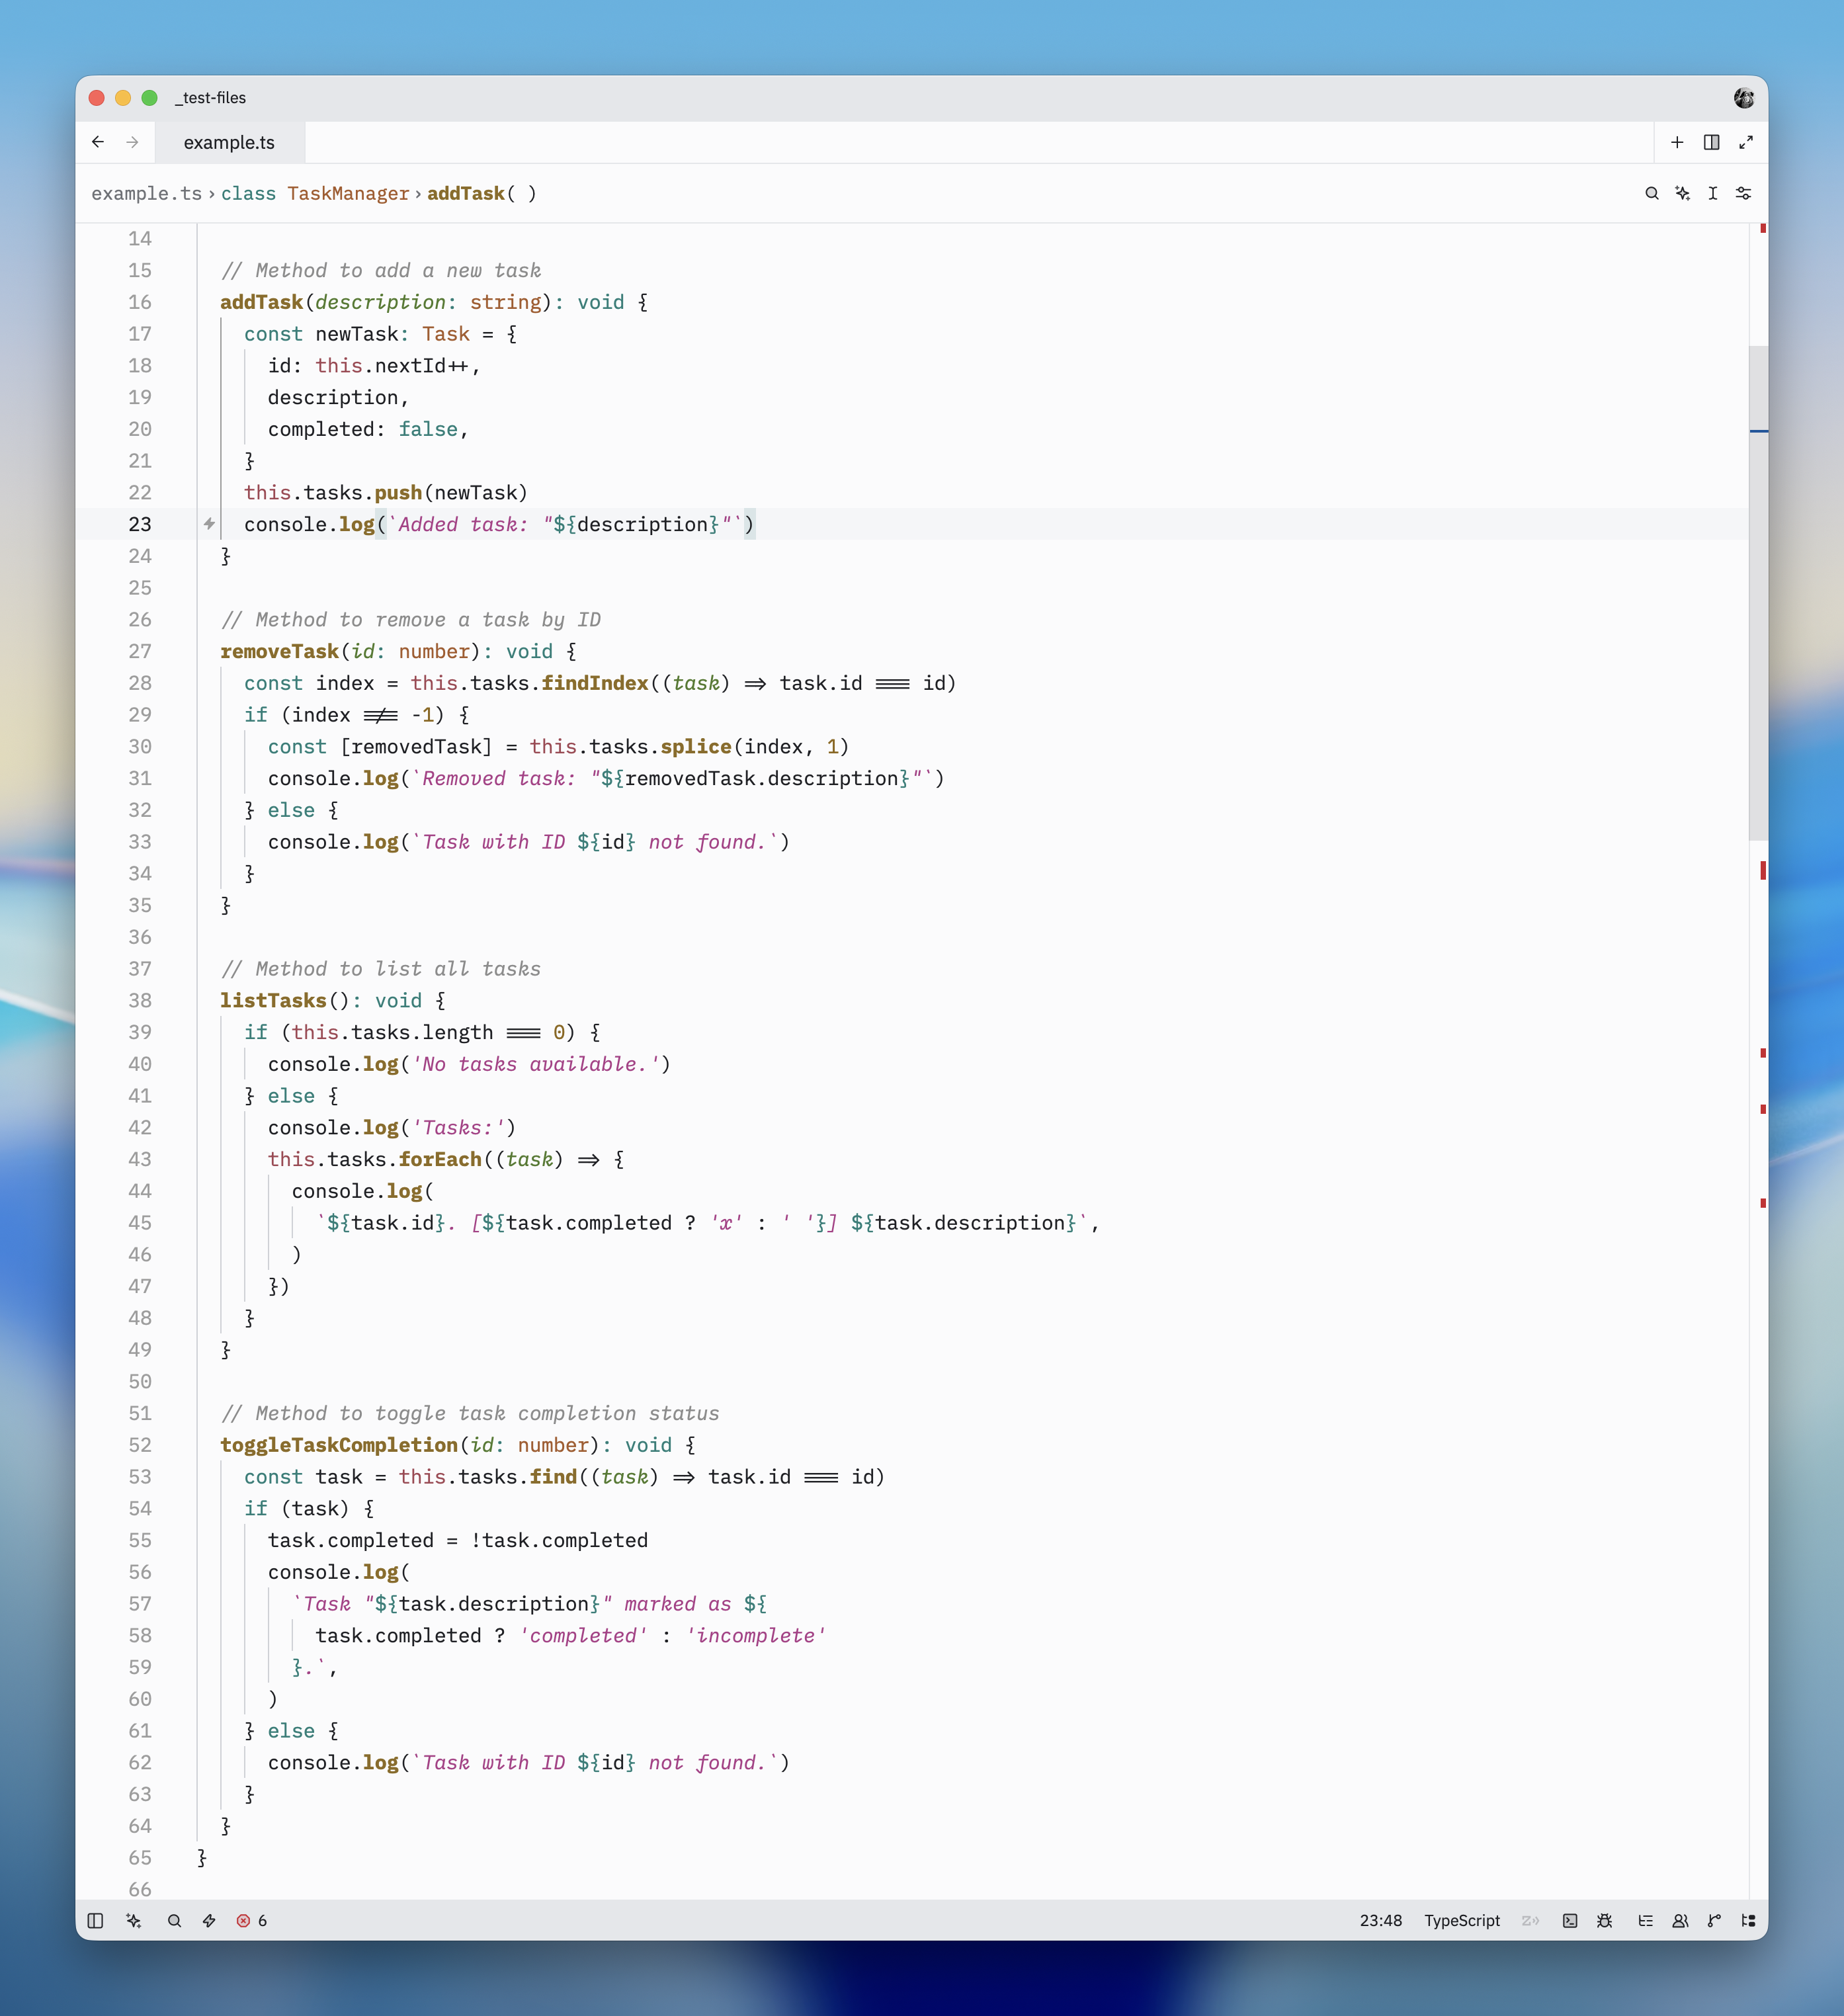
Task: Open buffer search with the magnifier icon
Action: [1652, 193]
